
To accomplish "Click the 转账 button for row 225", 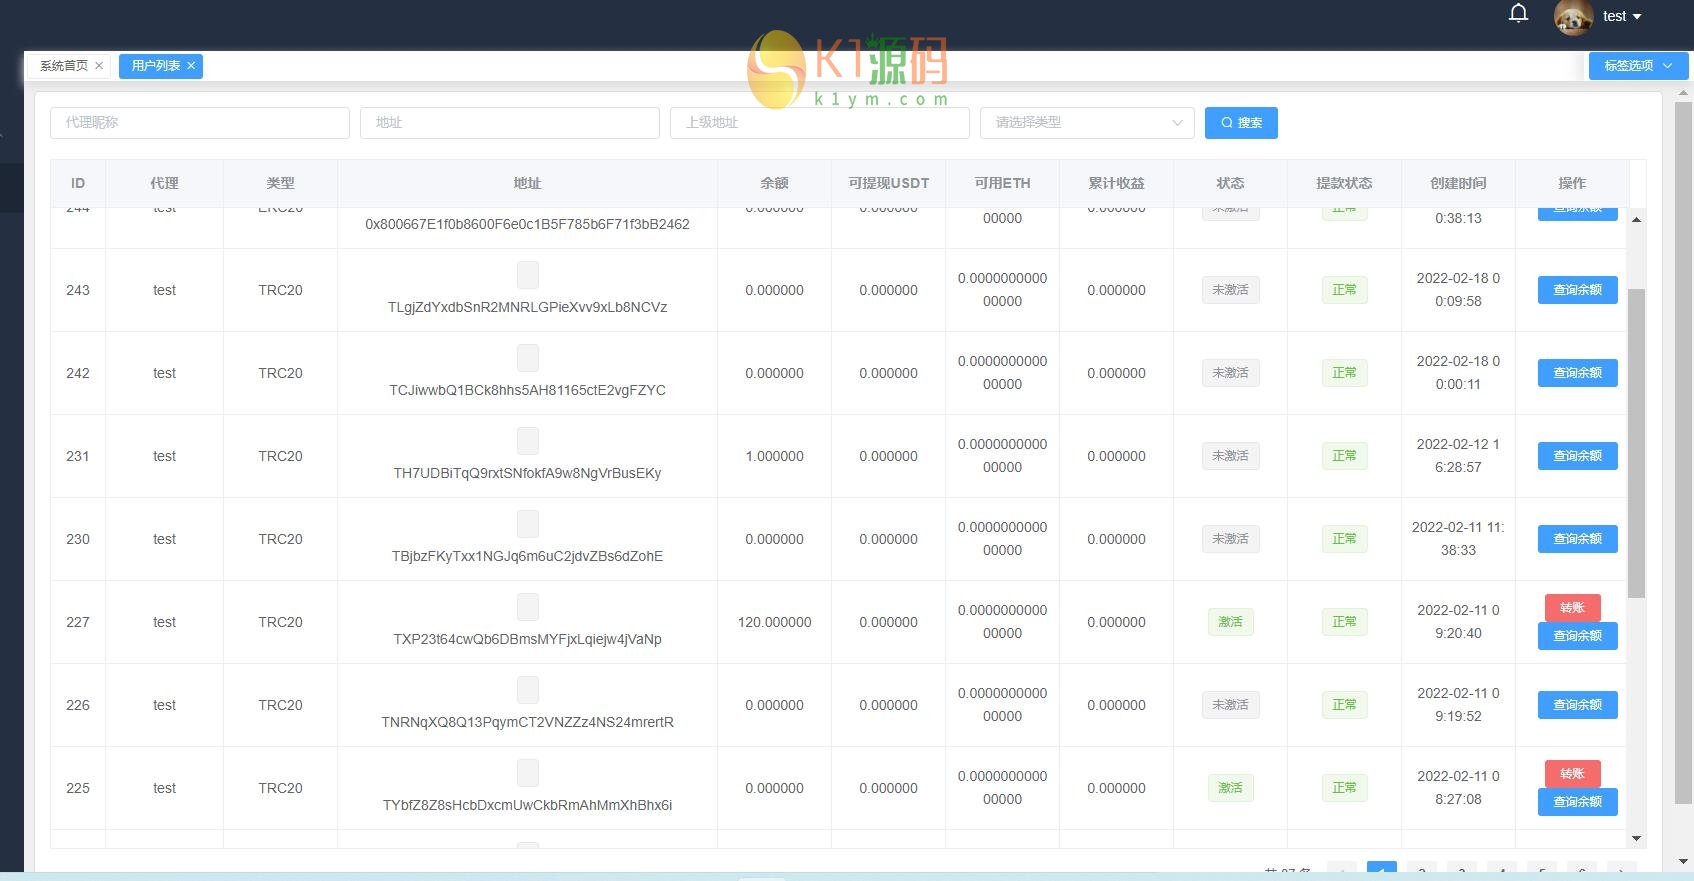I will (1572, 774).
